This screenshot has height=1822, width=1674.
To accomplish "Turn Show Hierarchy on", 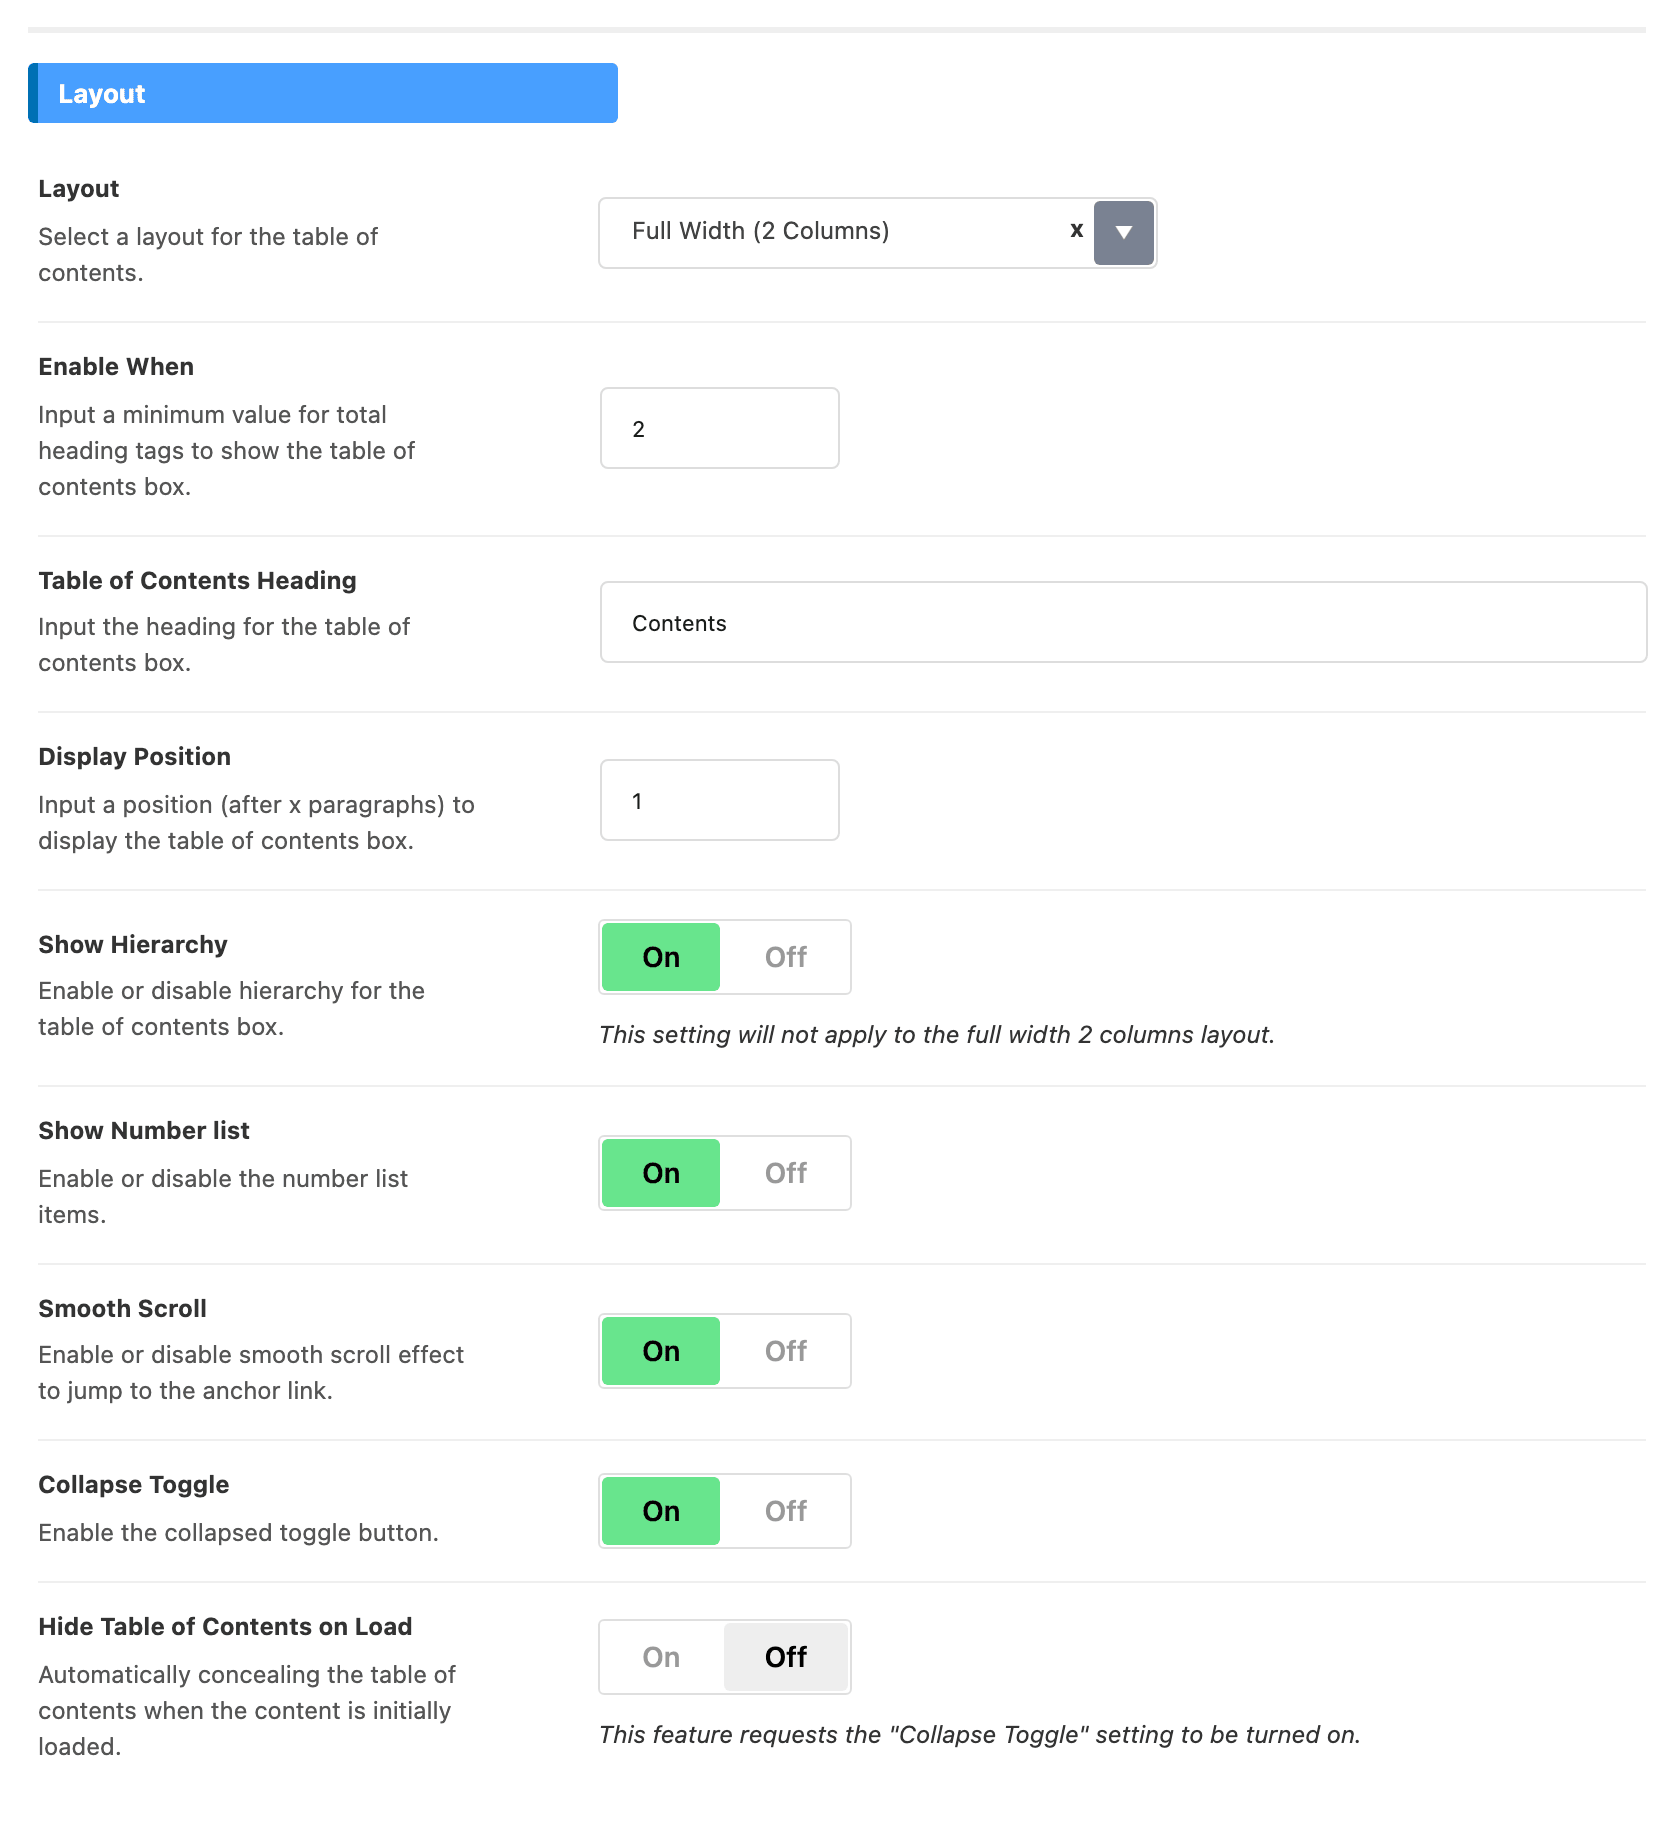I will click(661, 957).
